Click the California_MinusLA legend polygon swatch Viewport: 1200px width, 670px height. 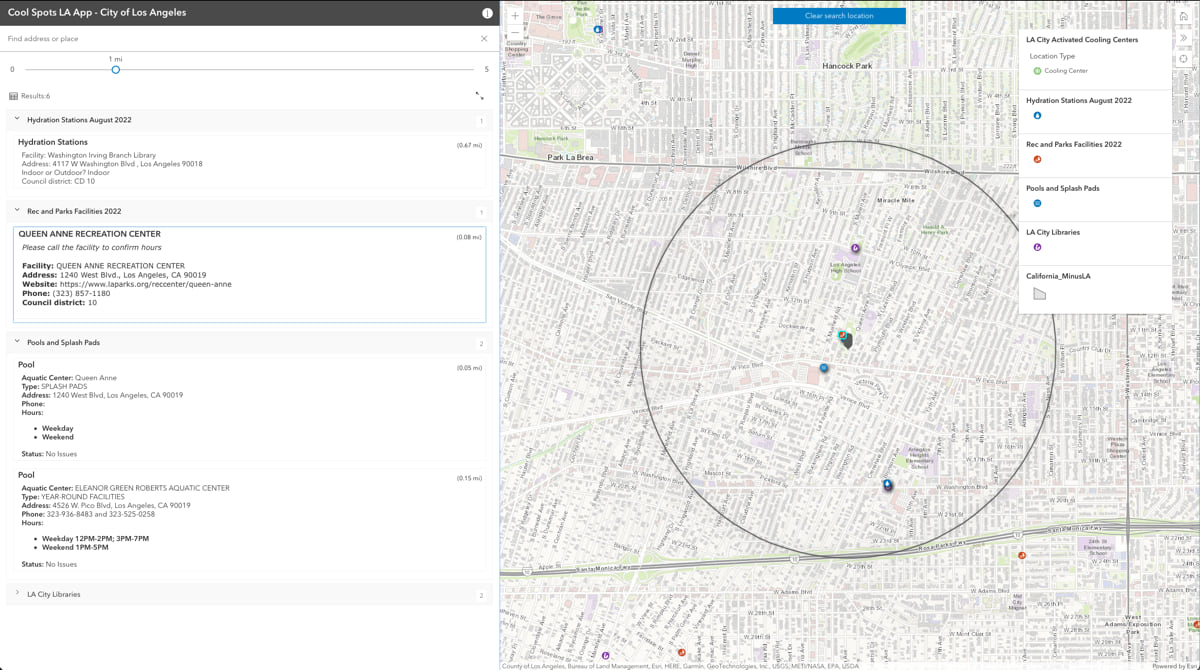[x=1039, y=294]
